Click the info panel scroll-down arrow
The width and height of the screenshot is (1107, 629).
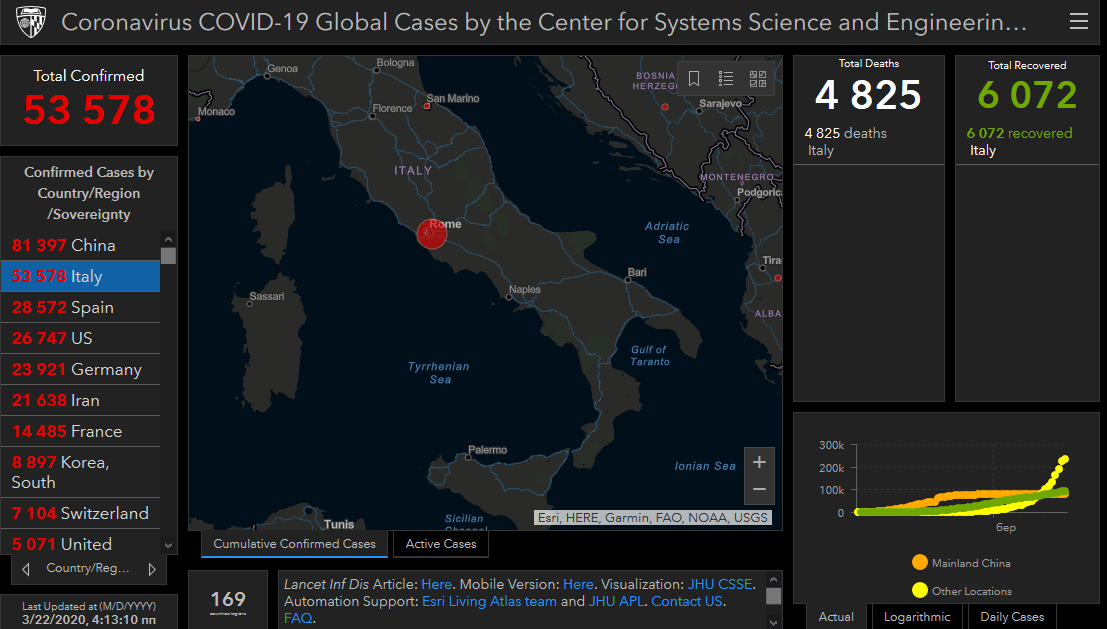click(x=774, y=622)
